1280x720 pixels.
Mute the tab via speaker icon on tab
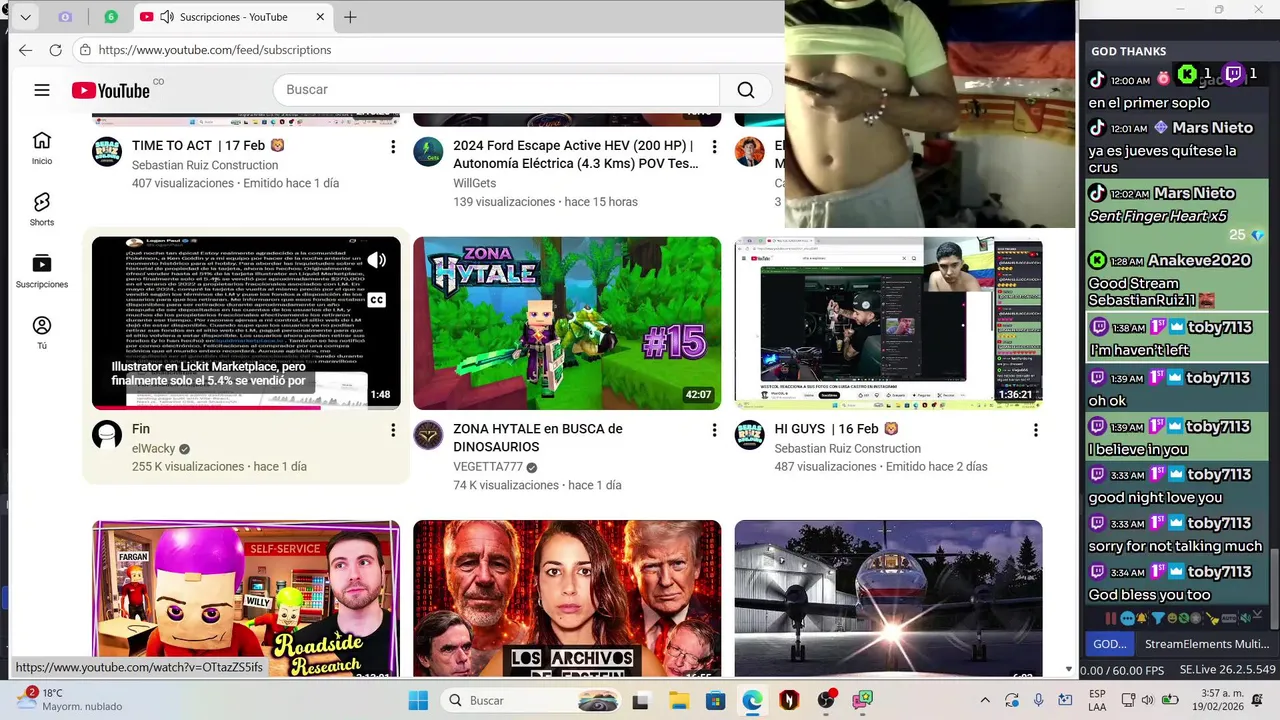[x=167, y=17]
